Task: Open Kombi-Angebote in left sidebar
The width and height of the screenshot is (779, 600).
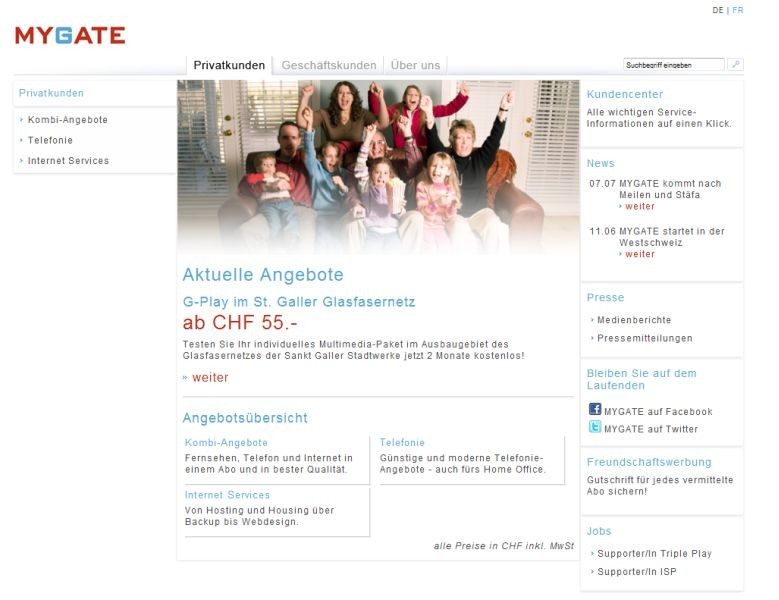Action: click(x=68, y=120)
